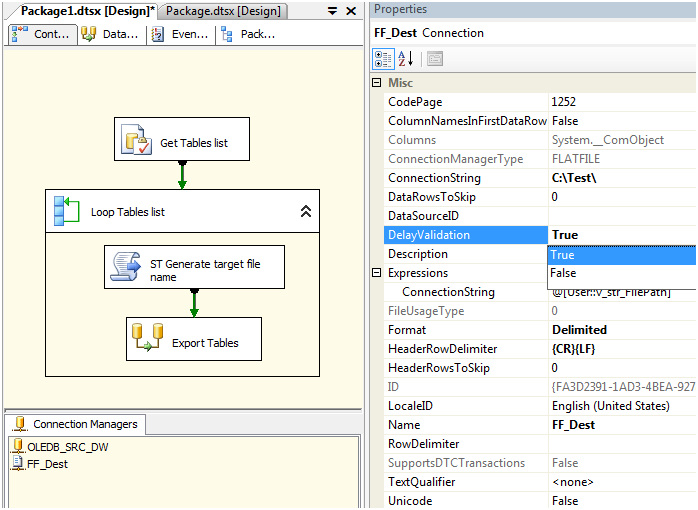Open the Control Flow designer tab
Screen dimensions: 698x510
[x=43, y=34]
